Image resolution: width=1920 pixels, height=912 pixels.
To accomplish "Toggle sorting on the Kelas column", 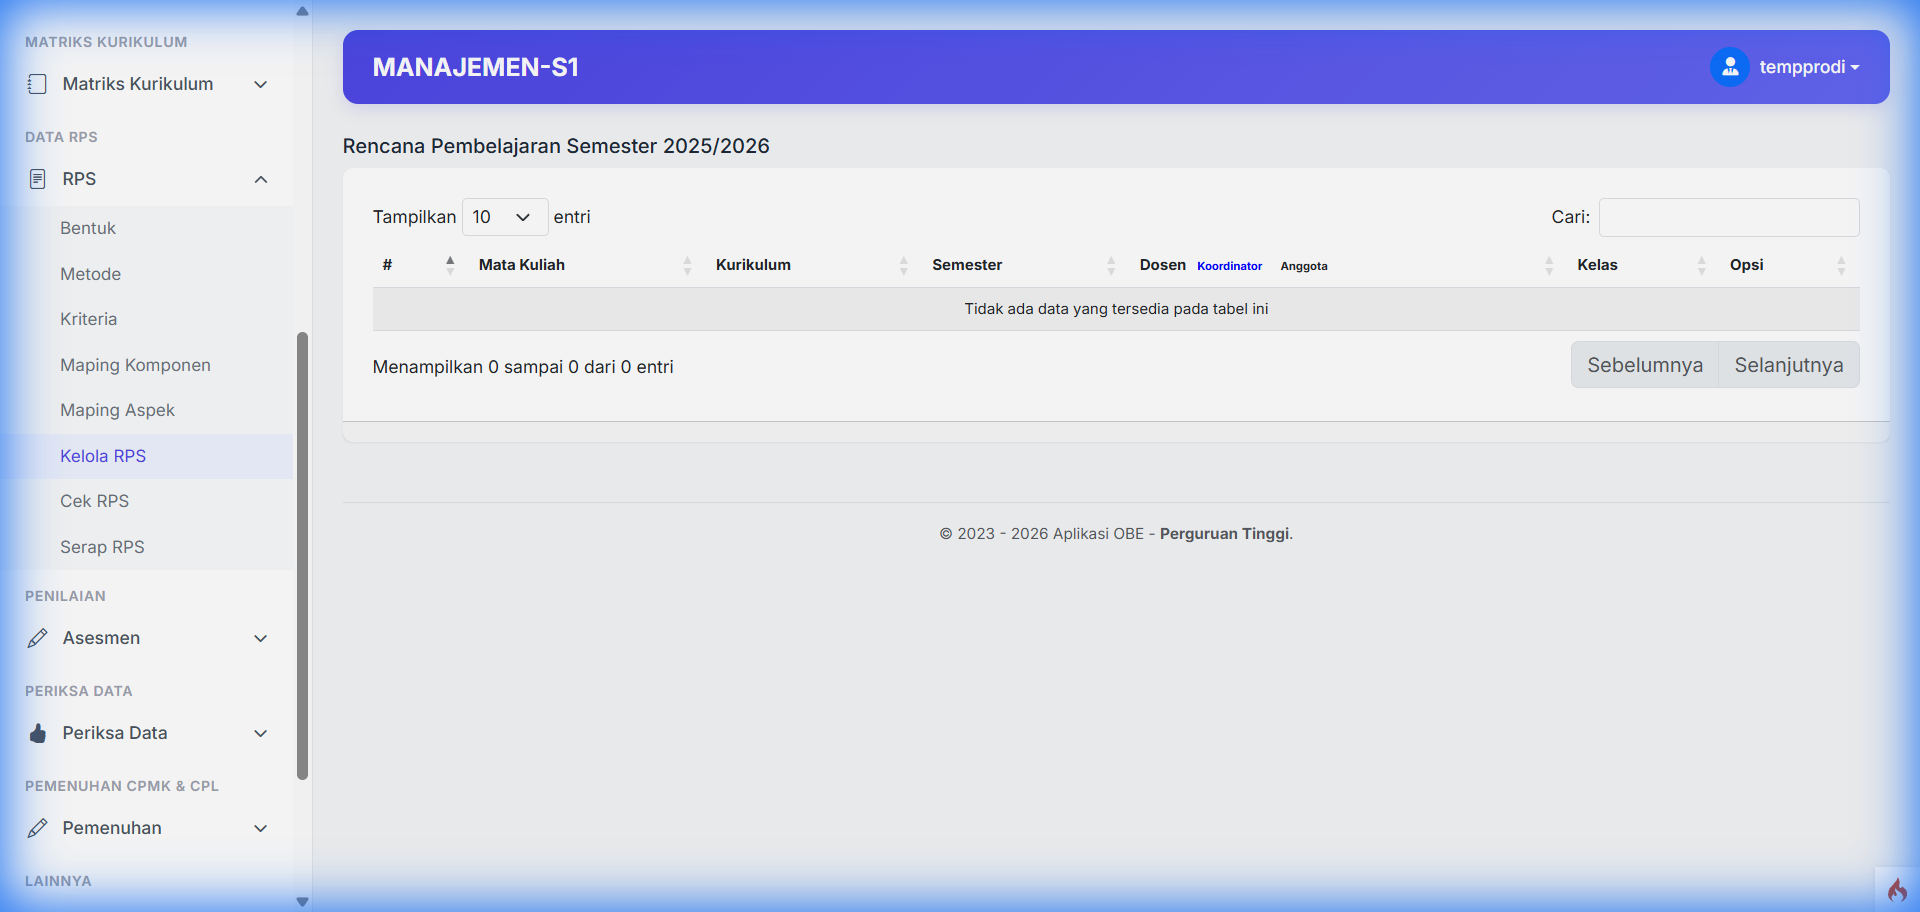I will point(1701,265).
